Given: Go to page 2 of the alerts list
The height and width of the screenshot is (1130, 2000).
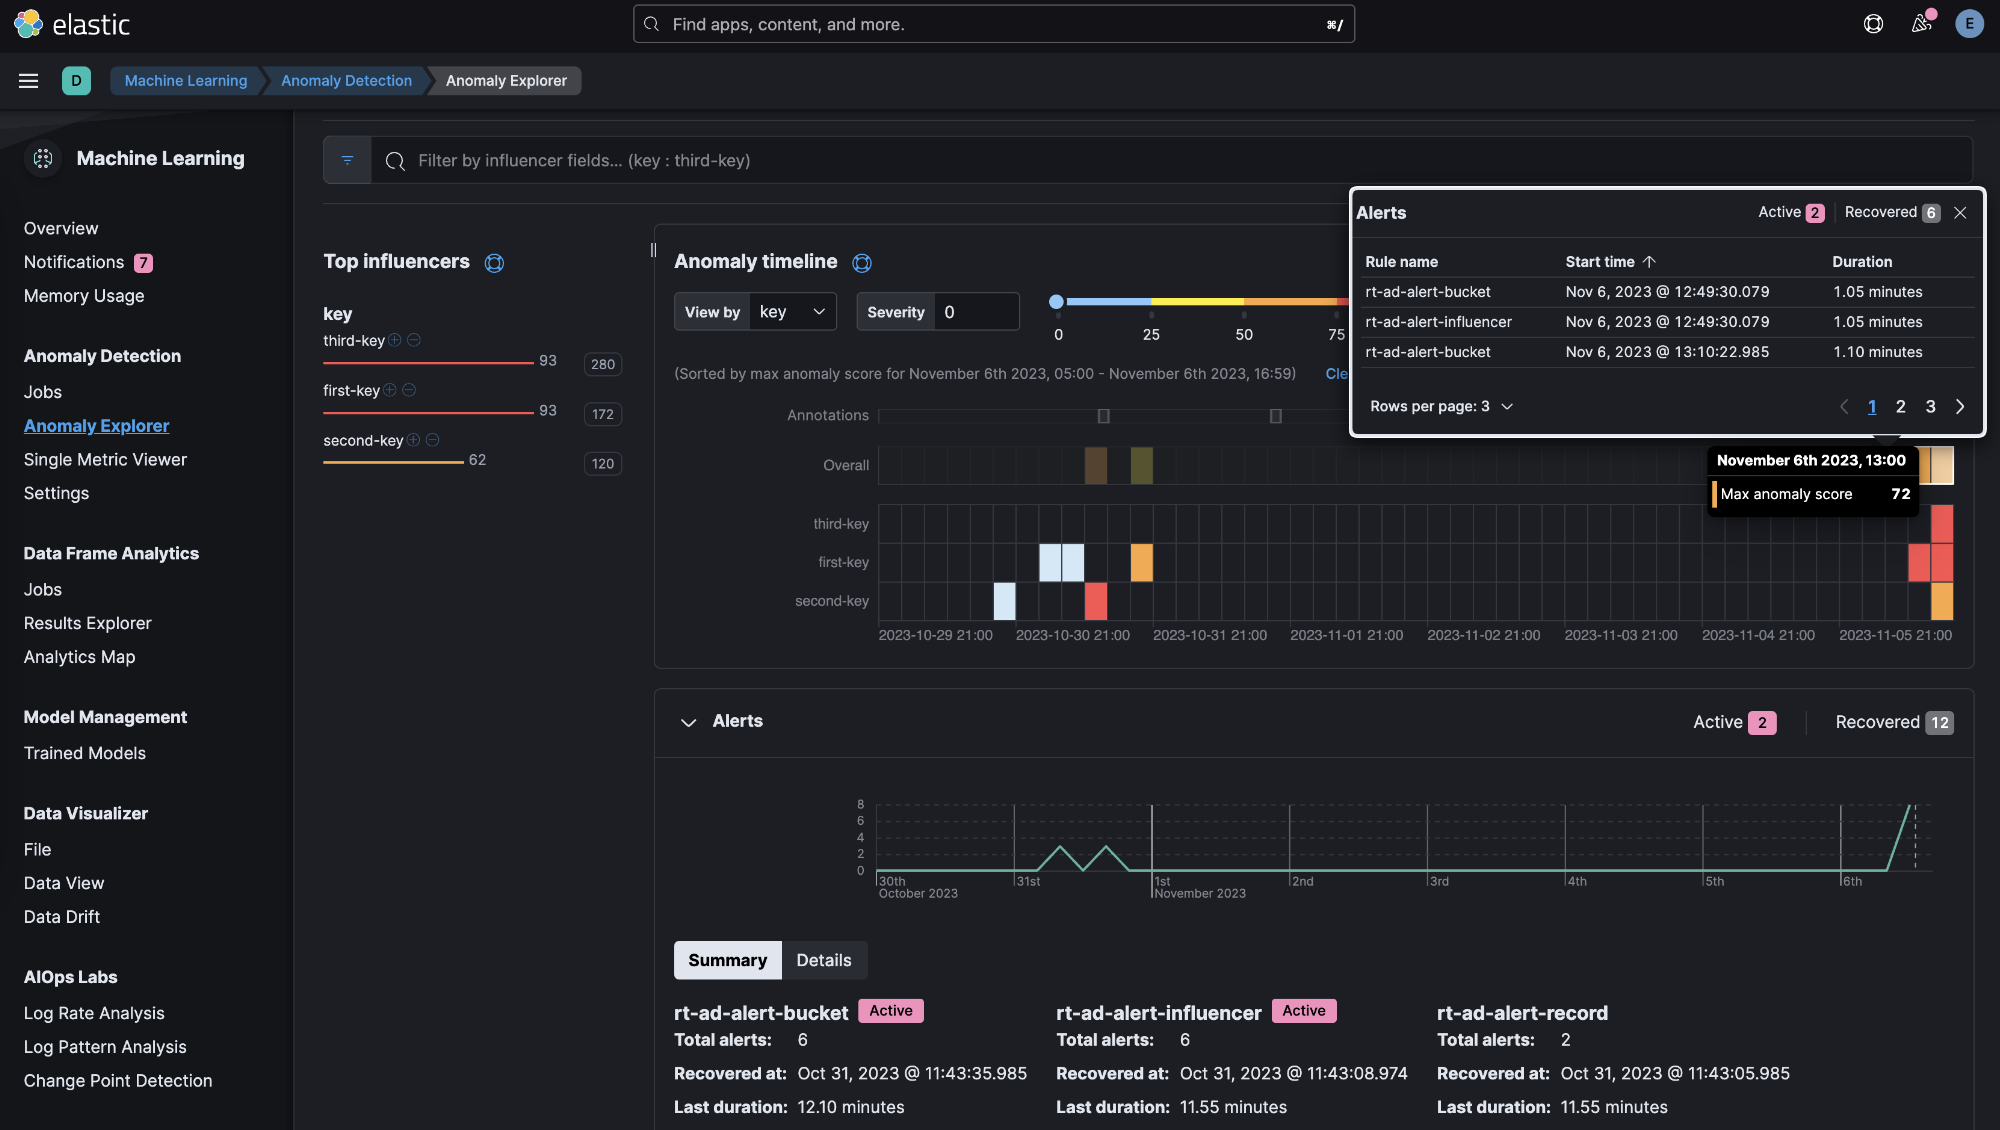Looking at the screenshot, I should [1900, 406].
